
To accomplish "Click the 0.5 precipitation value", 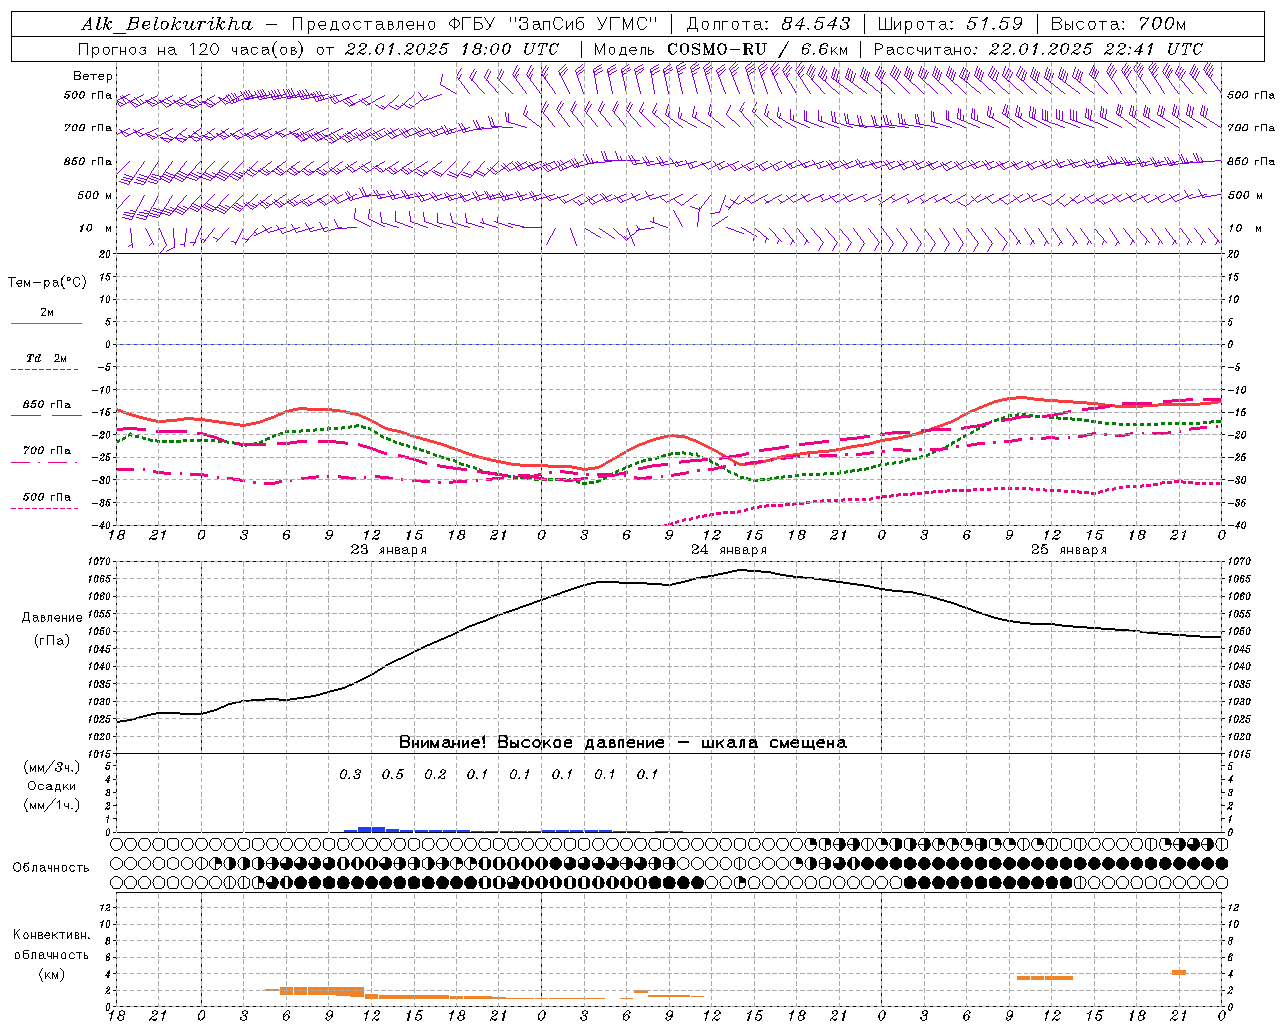I will pos(393,774).
